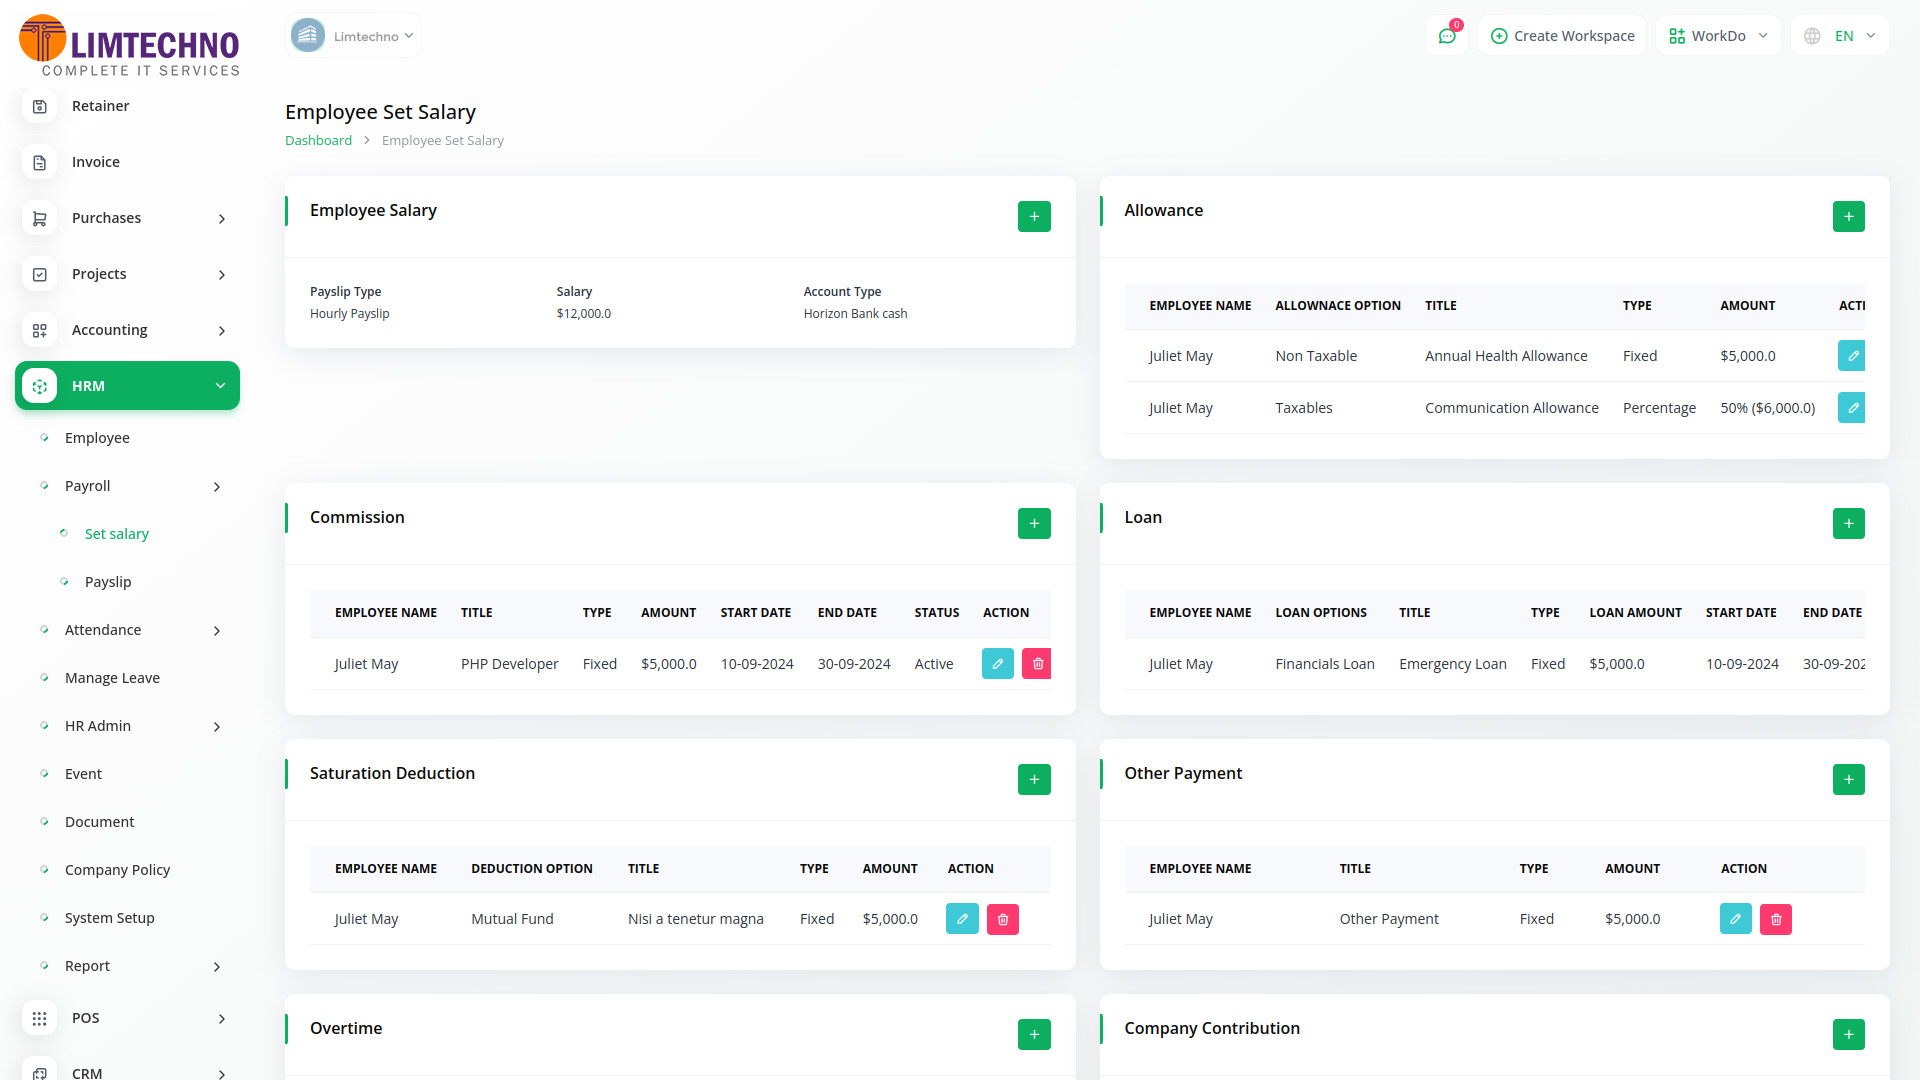Viewport: 1920px width, 1080px height.
Task: Edit the Annual Health Allowance row
Action: 1851,356
